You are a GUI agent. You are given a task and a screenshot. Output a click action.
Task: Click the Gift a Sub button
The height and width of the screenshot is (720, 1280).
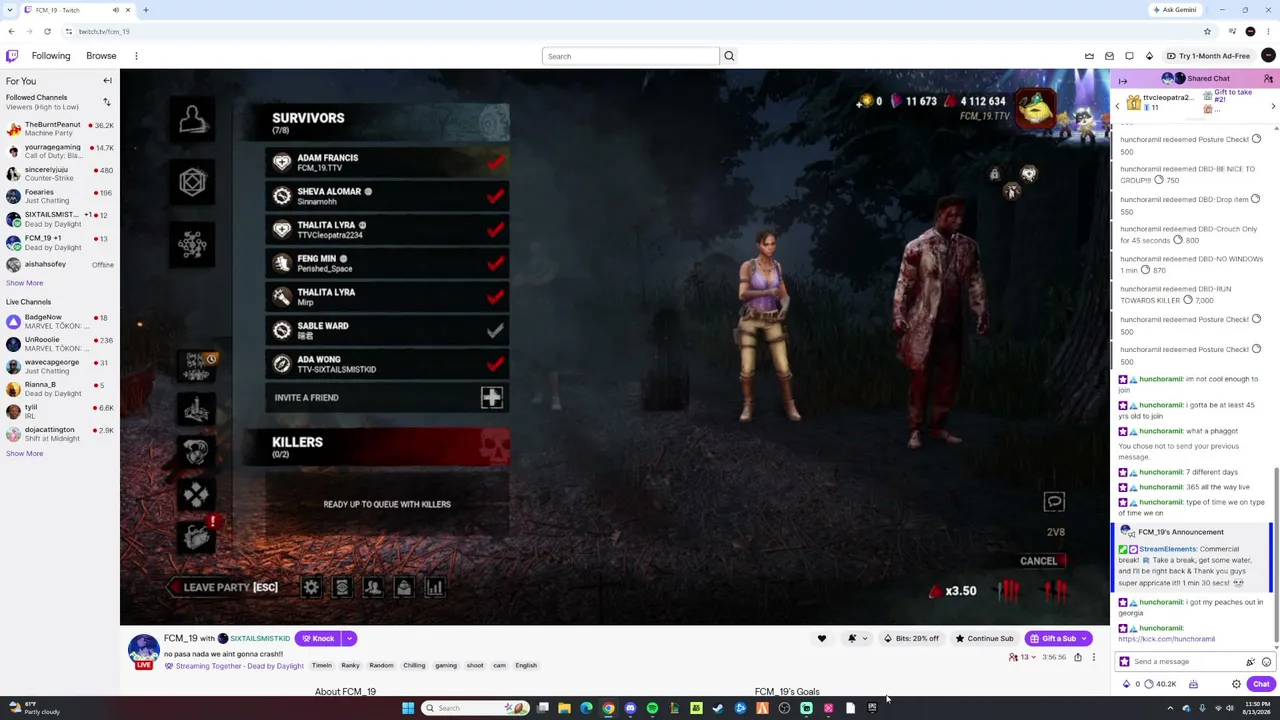click(1058, 638)
